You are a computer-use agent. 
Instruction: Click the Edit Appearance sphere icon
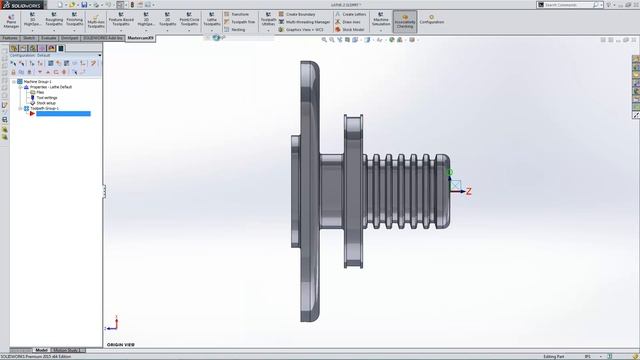tap(392, 40)
